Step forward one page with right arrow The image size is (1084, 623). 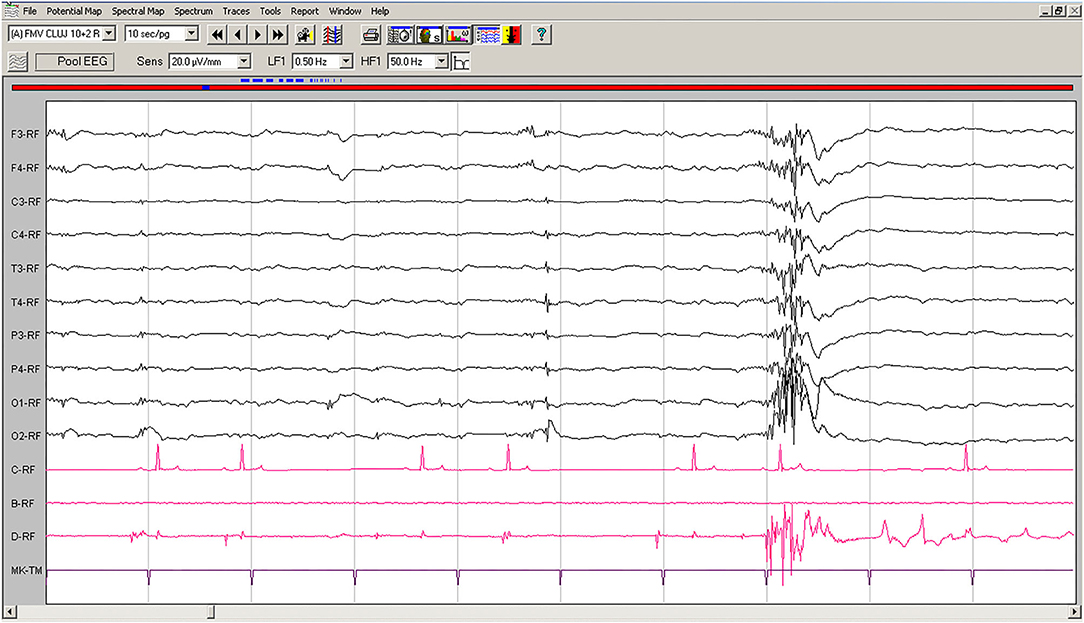(x=258, y=35)
